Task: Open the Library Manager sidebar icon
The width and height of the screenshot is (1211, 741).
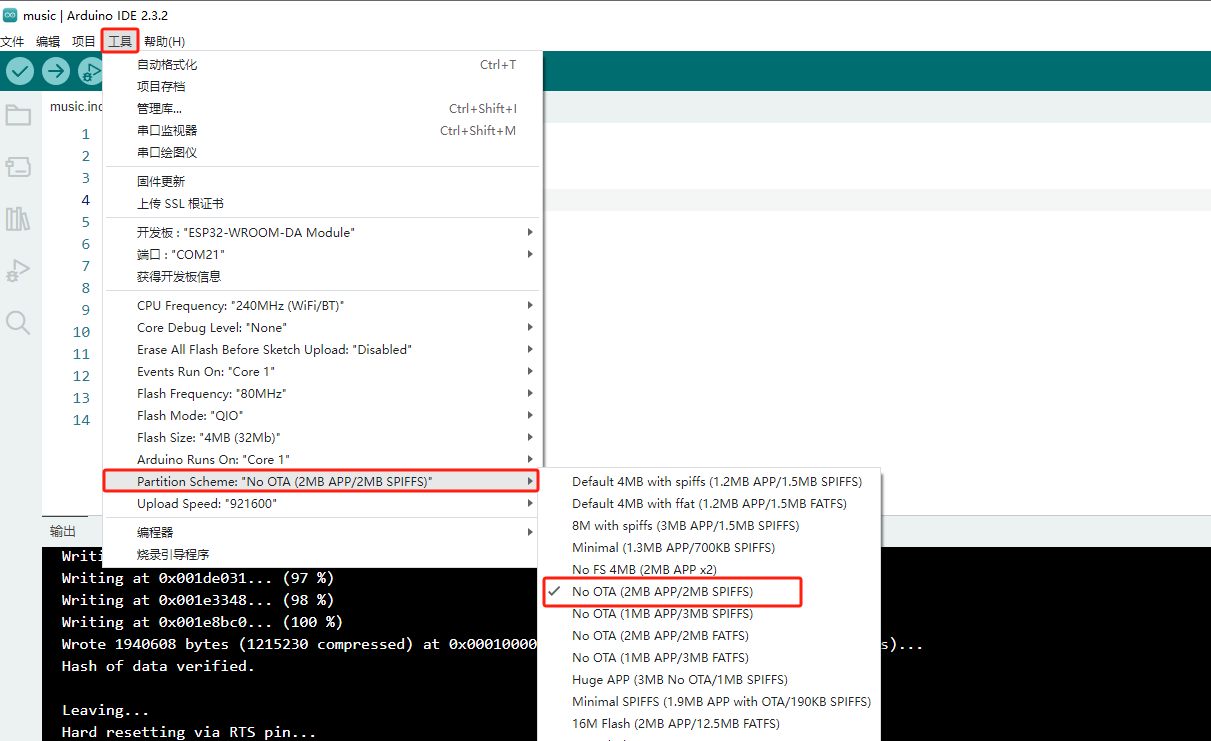Action: click(x=18, y=218)
